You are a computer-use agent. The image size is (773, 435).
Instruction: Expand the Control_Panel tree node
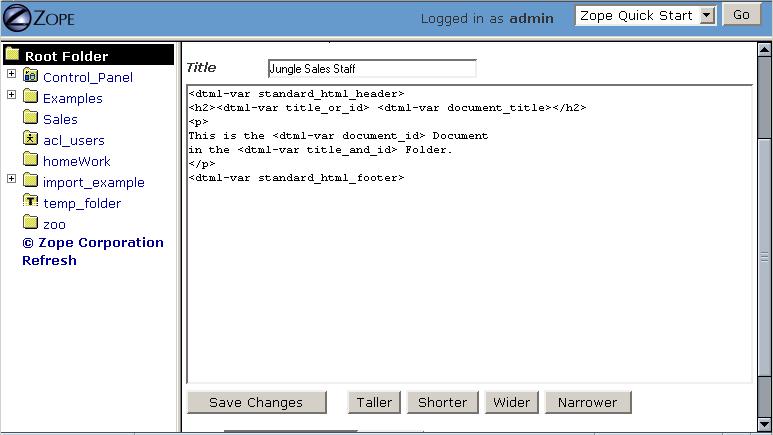(x=11, y=74)
